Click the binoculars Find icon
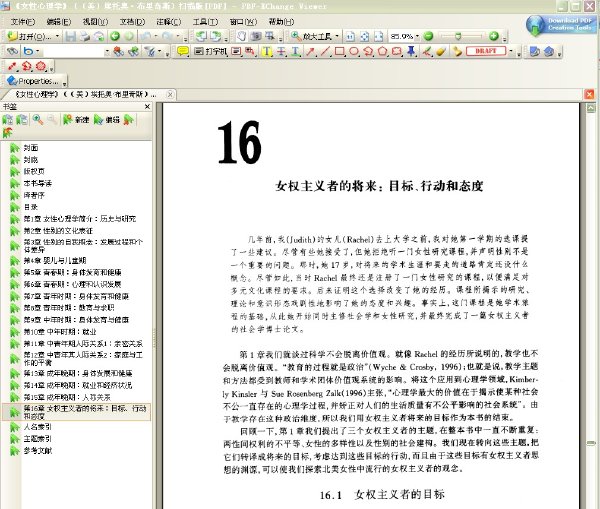600x509 pixels. [x=13, y=51]
